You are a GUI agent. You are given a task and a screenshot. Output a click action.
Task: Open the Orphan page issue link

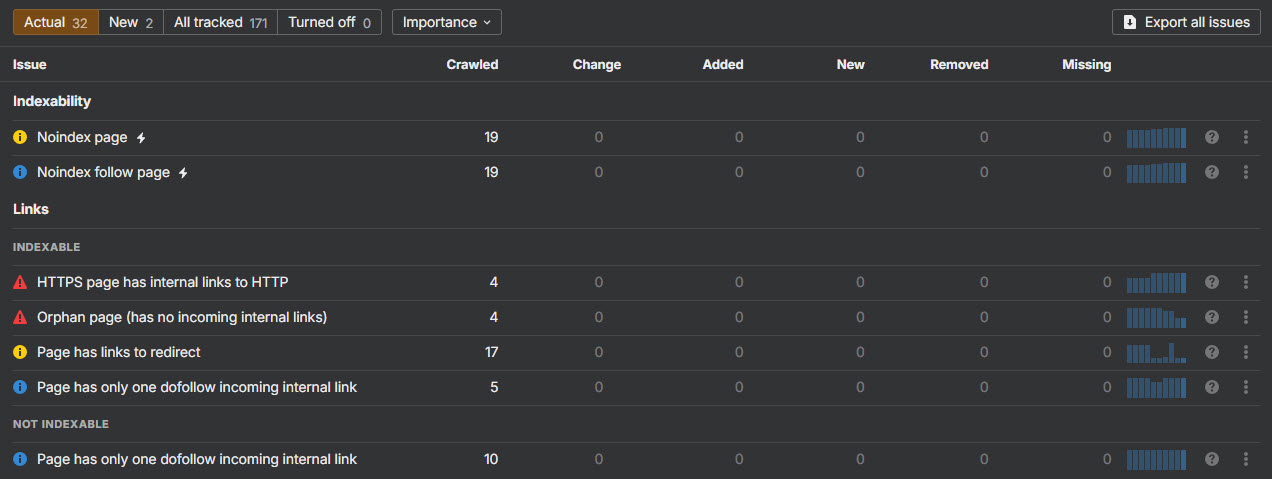[x=182, y=317]
